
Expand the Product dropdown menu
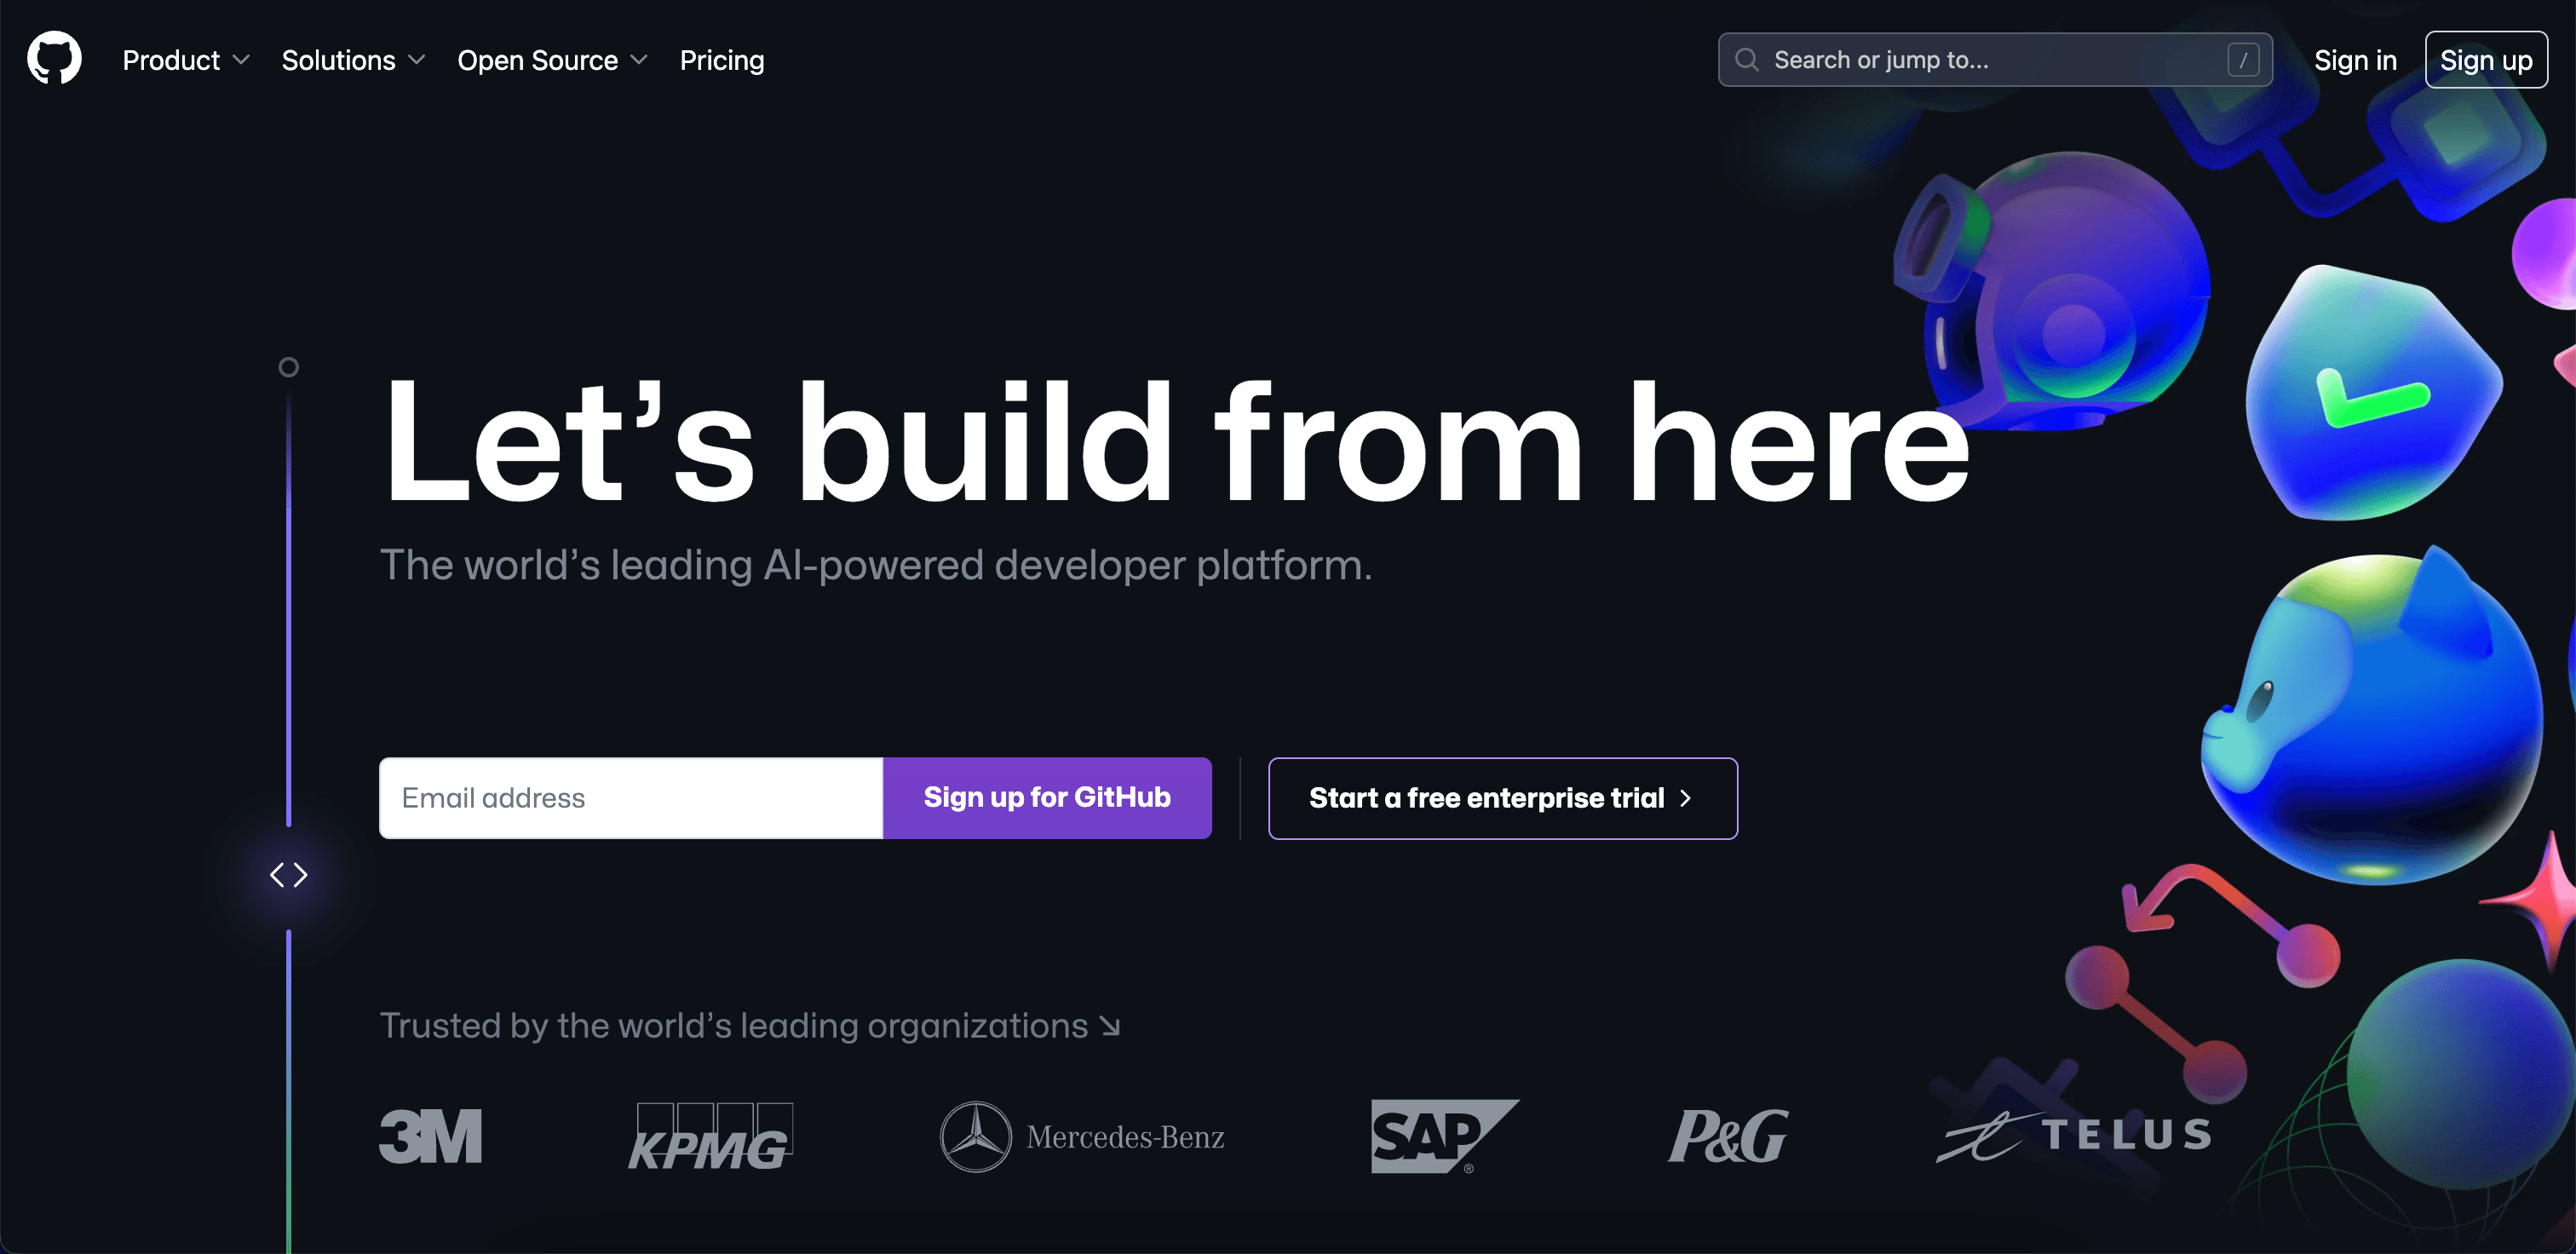186,60
